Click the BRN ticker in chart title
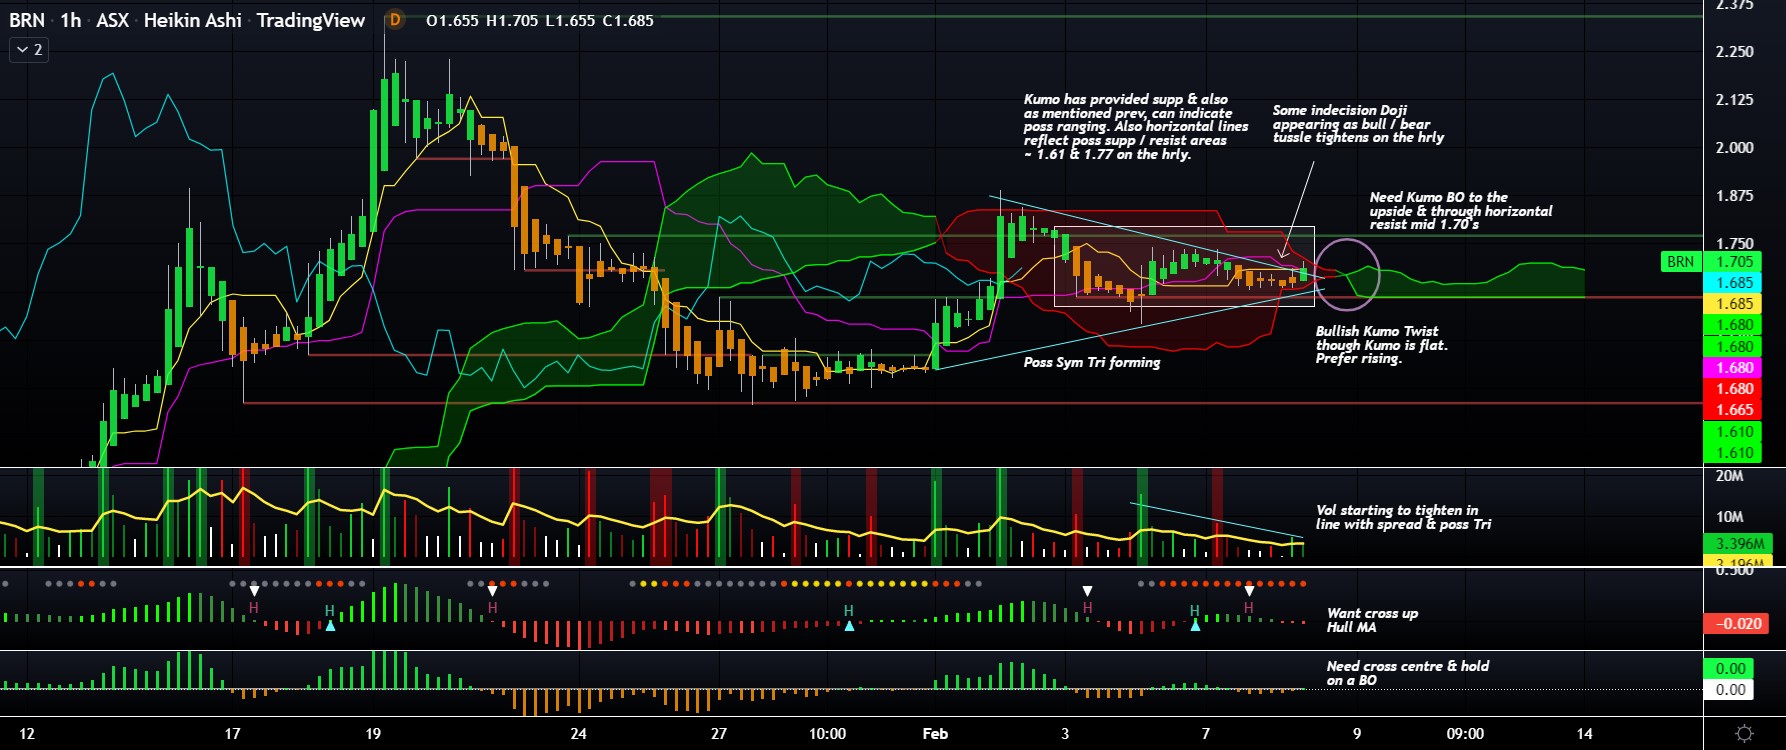 [27, 20]
